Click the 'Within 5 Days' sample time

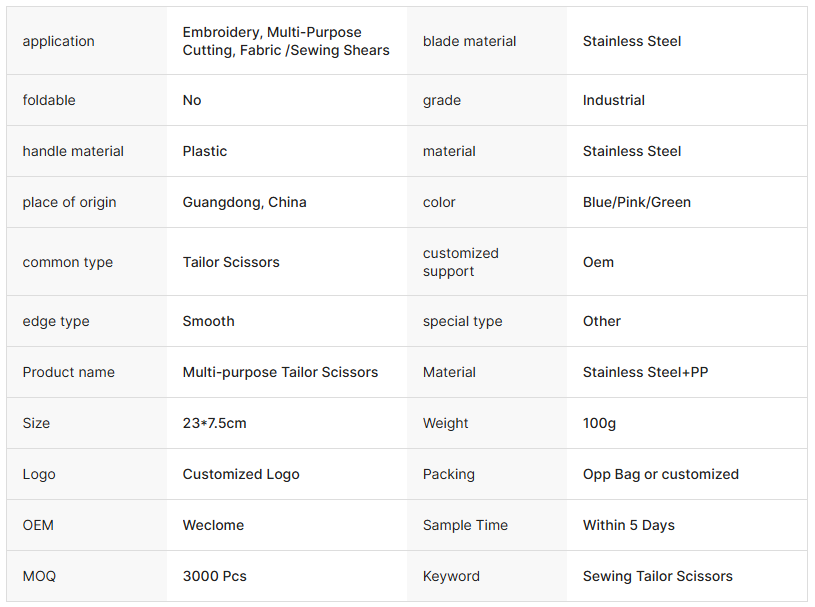[629, 525]
